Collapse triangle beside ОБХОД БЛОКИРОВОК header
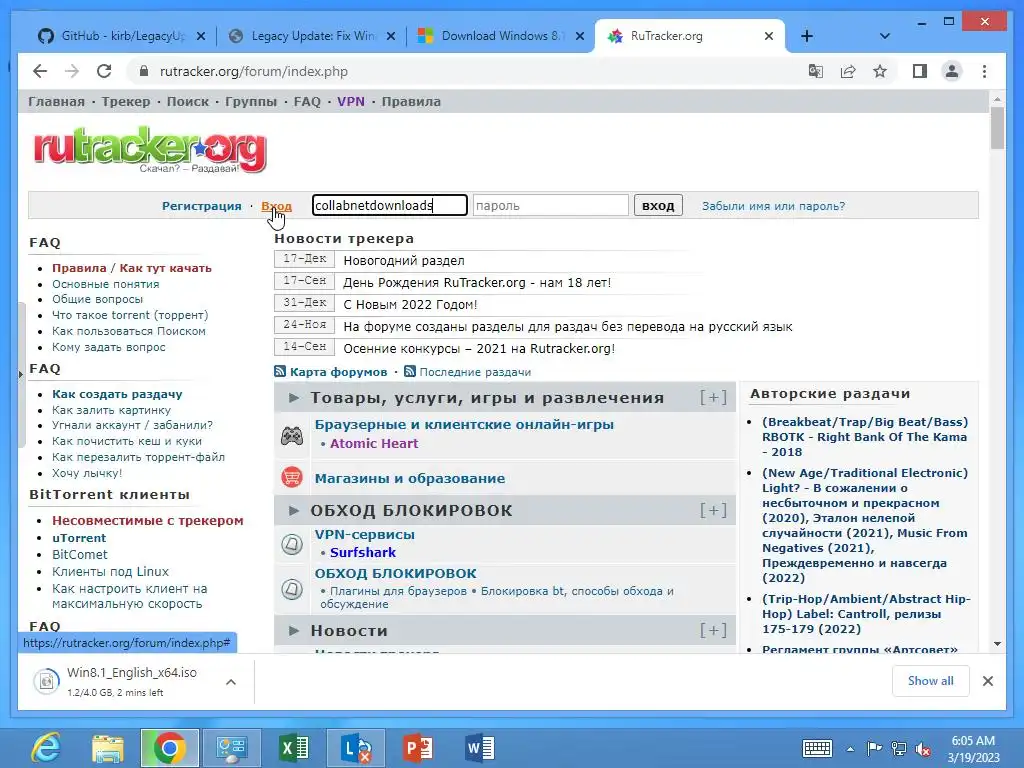The image size is (1024, 768). [294, 511]
